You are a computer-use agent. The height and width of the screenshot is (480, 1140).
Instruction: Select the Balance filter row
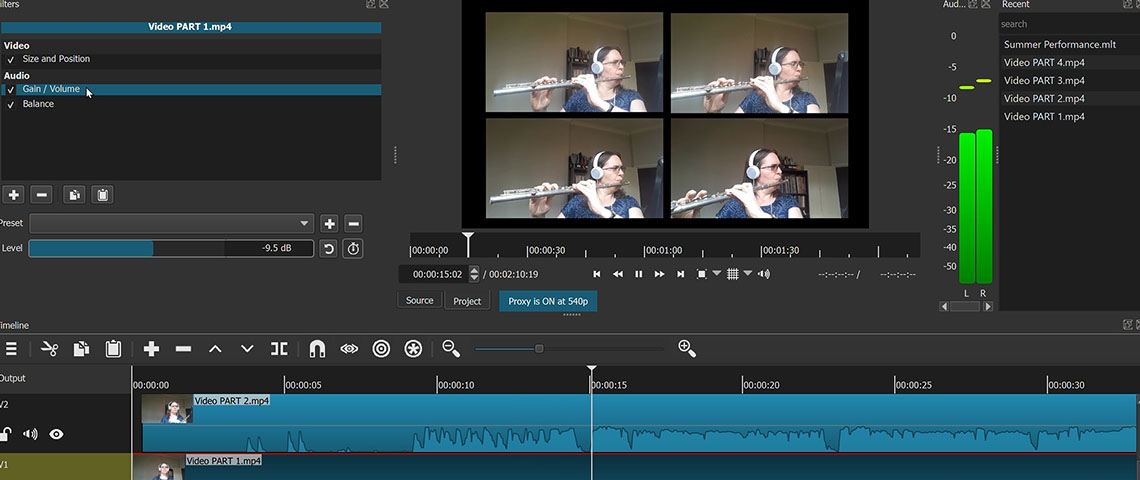(191, 105)
